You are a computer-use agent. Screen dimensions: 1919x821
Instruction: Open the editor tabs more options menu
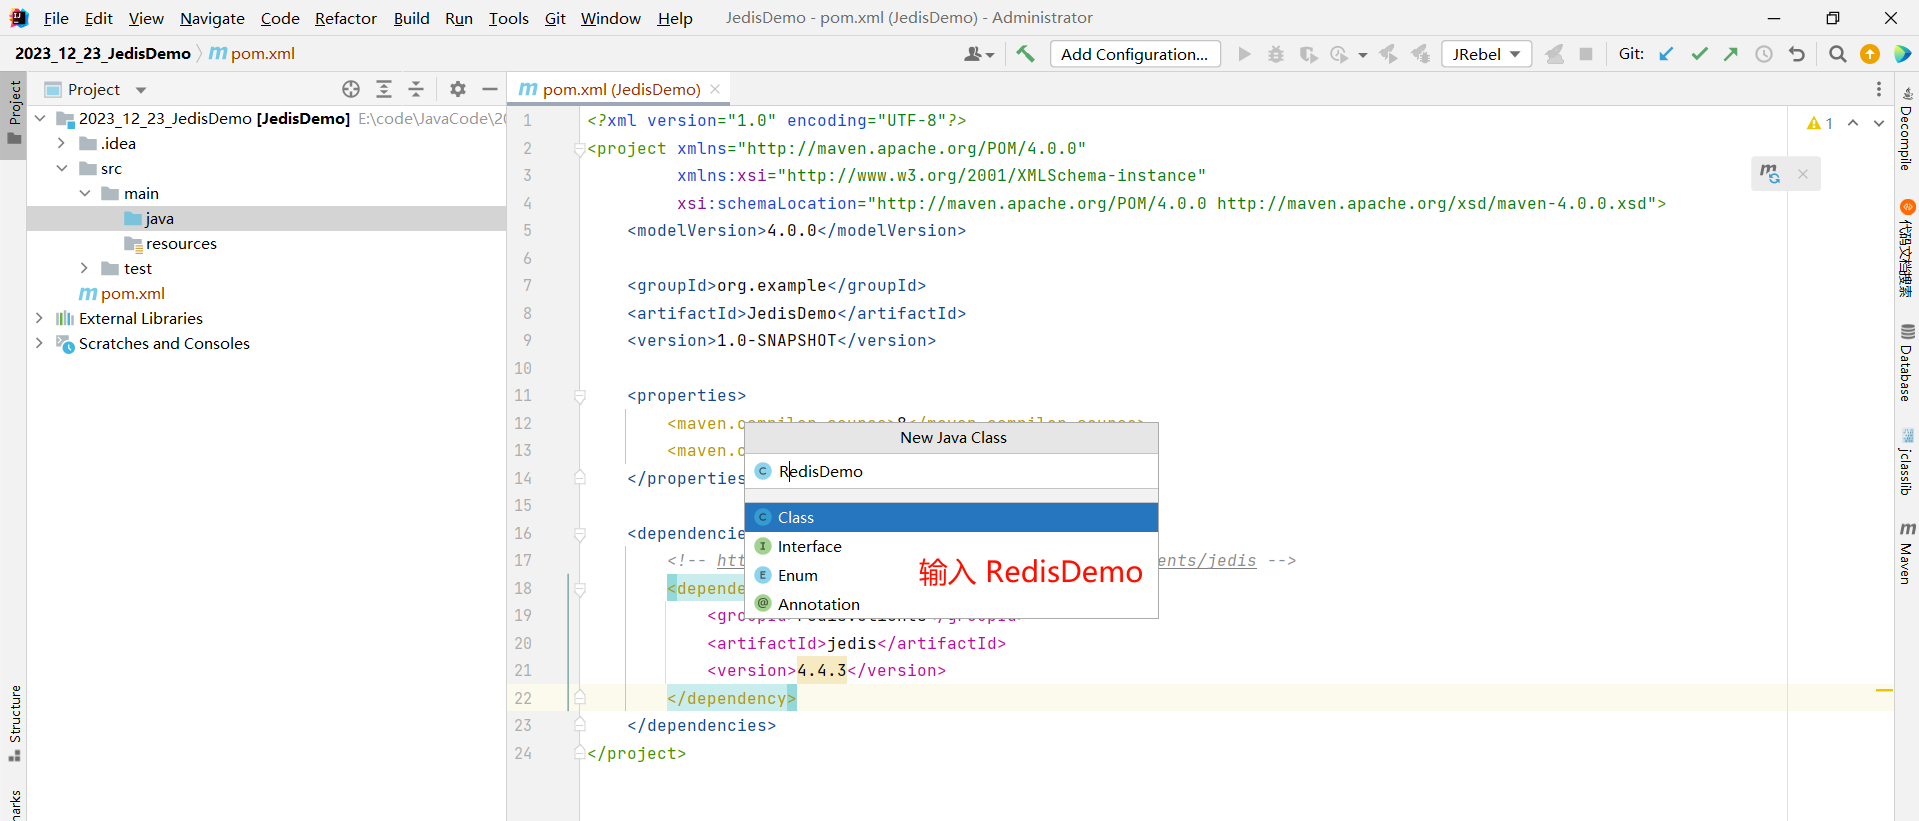1879,89
